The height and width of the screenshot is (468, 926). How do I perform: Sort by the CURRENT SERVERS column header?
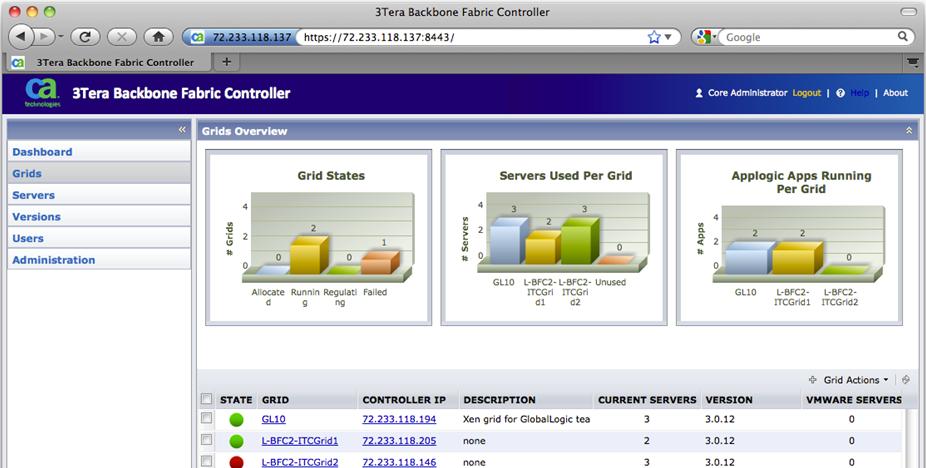coord(647,400)
